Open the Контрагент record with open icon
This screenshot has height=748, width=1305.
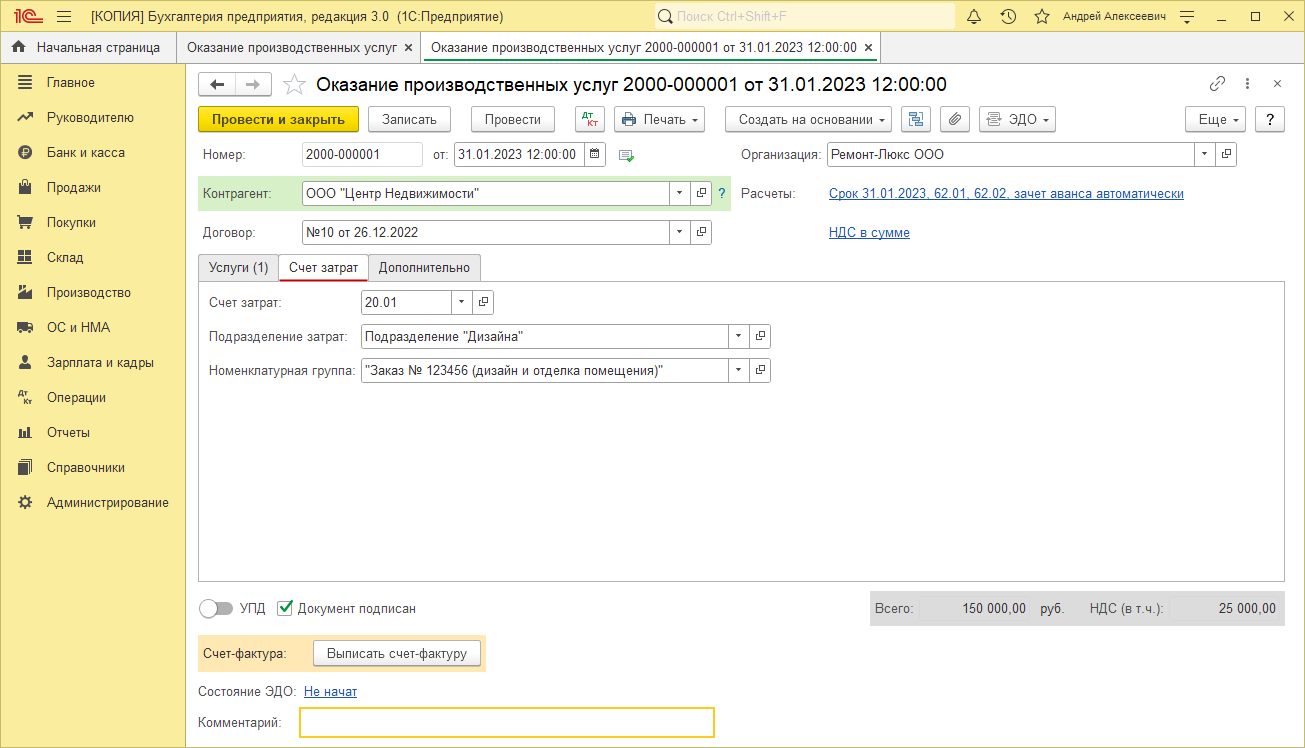pos(701,193)
